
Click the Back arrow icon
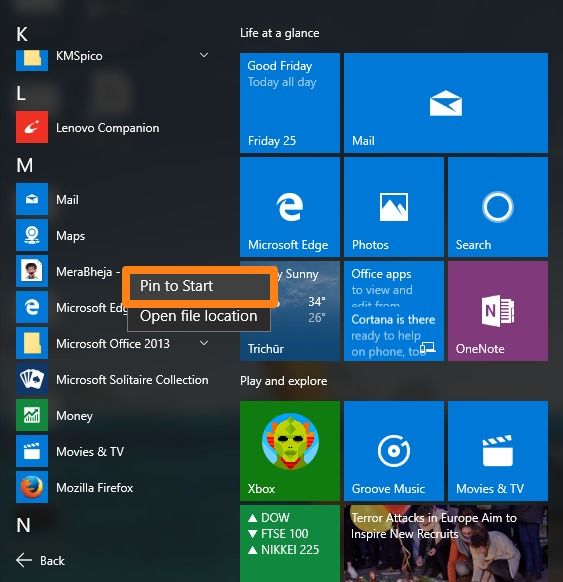click(x=24, y=560)
